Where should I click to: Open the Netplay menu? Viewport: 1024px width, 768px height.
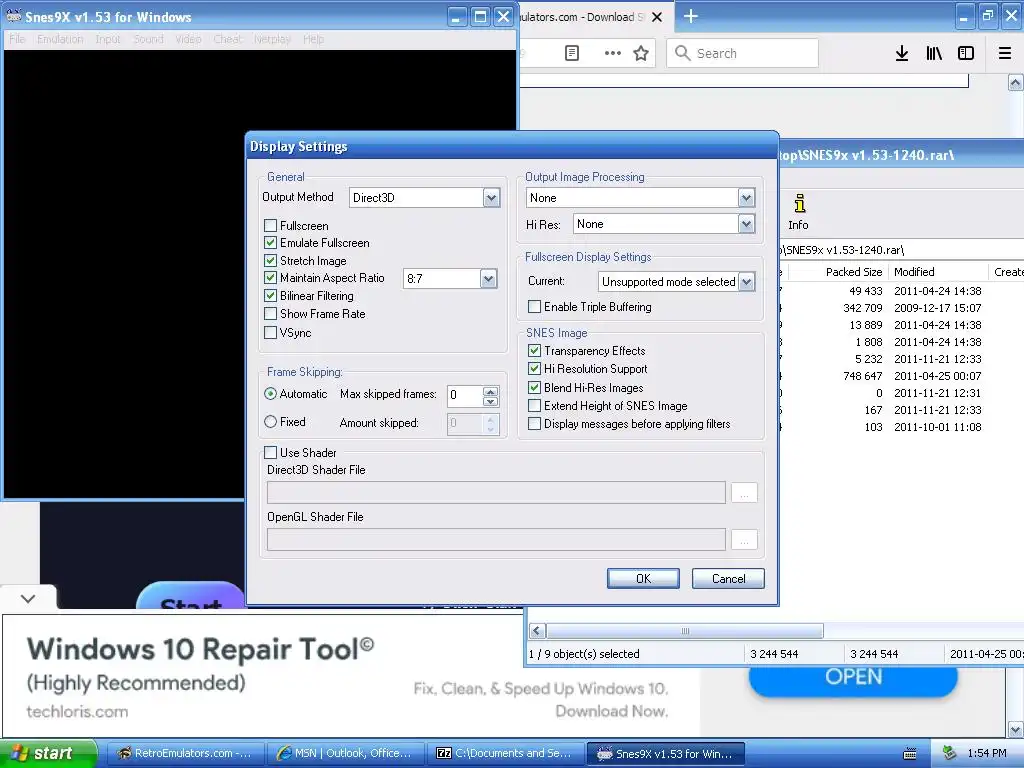click(272, 39)
